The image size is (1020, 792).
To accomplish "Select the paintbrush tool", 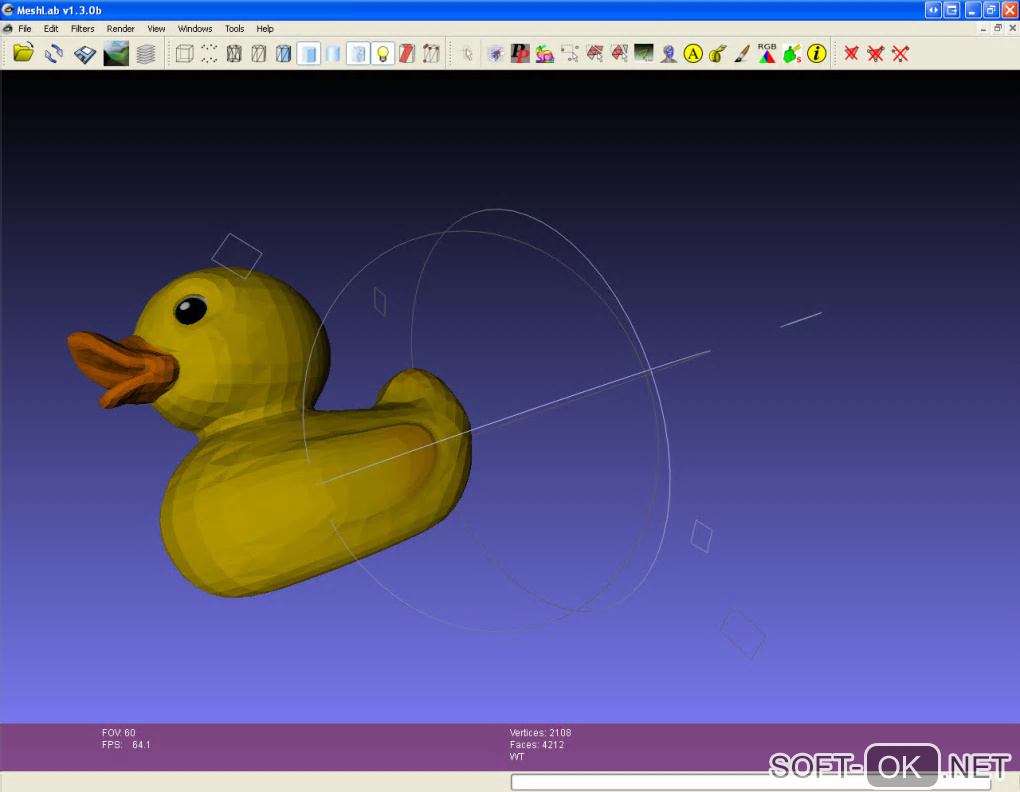I will 742,53.
